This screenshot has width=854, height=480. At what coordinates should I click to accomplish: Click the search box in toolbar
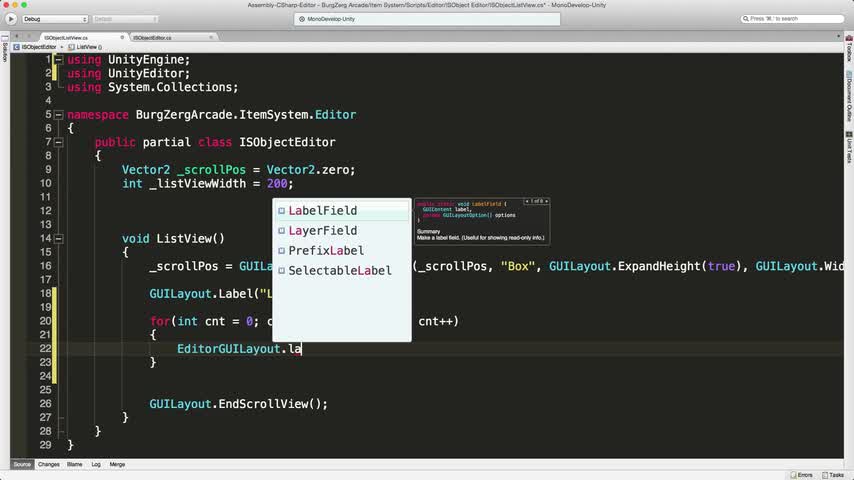(x=792, y=19)
